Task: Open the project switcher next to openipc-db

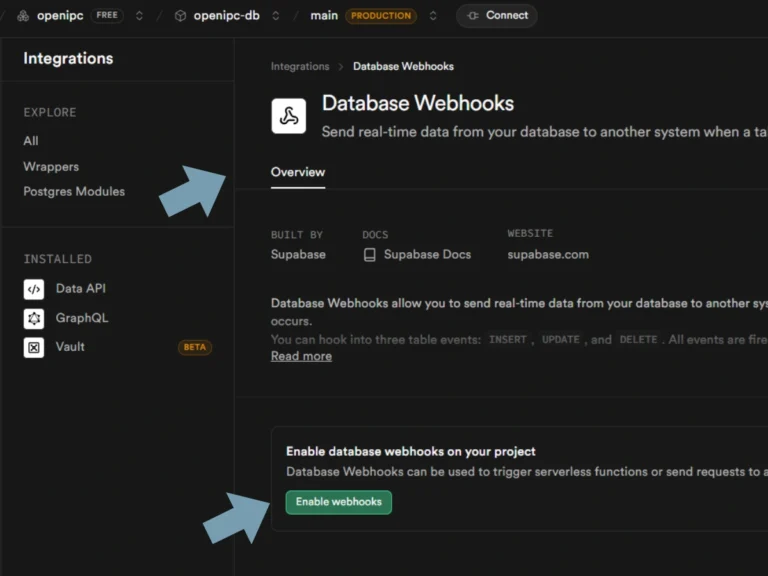Action: tap(276, 16)
